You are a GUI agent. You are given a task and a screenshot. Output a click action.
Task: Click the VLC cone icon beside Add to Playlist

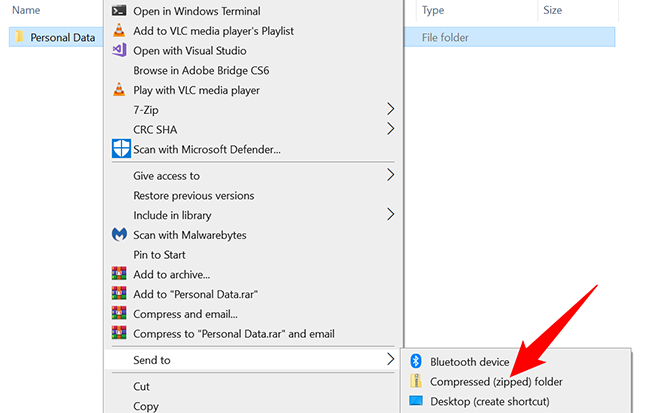[119, 31]
